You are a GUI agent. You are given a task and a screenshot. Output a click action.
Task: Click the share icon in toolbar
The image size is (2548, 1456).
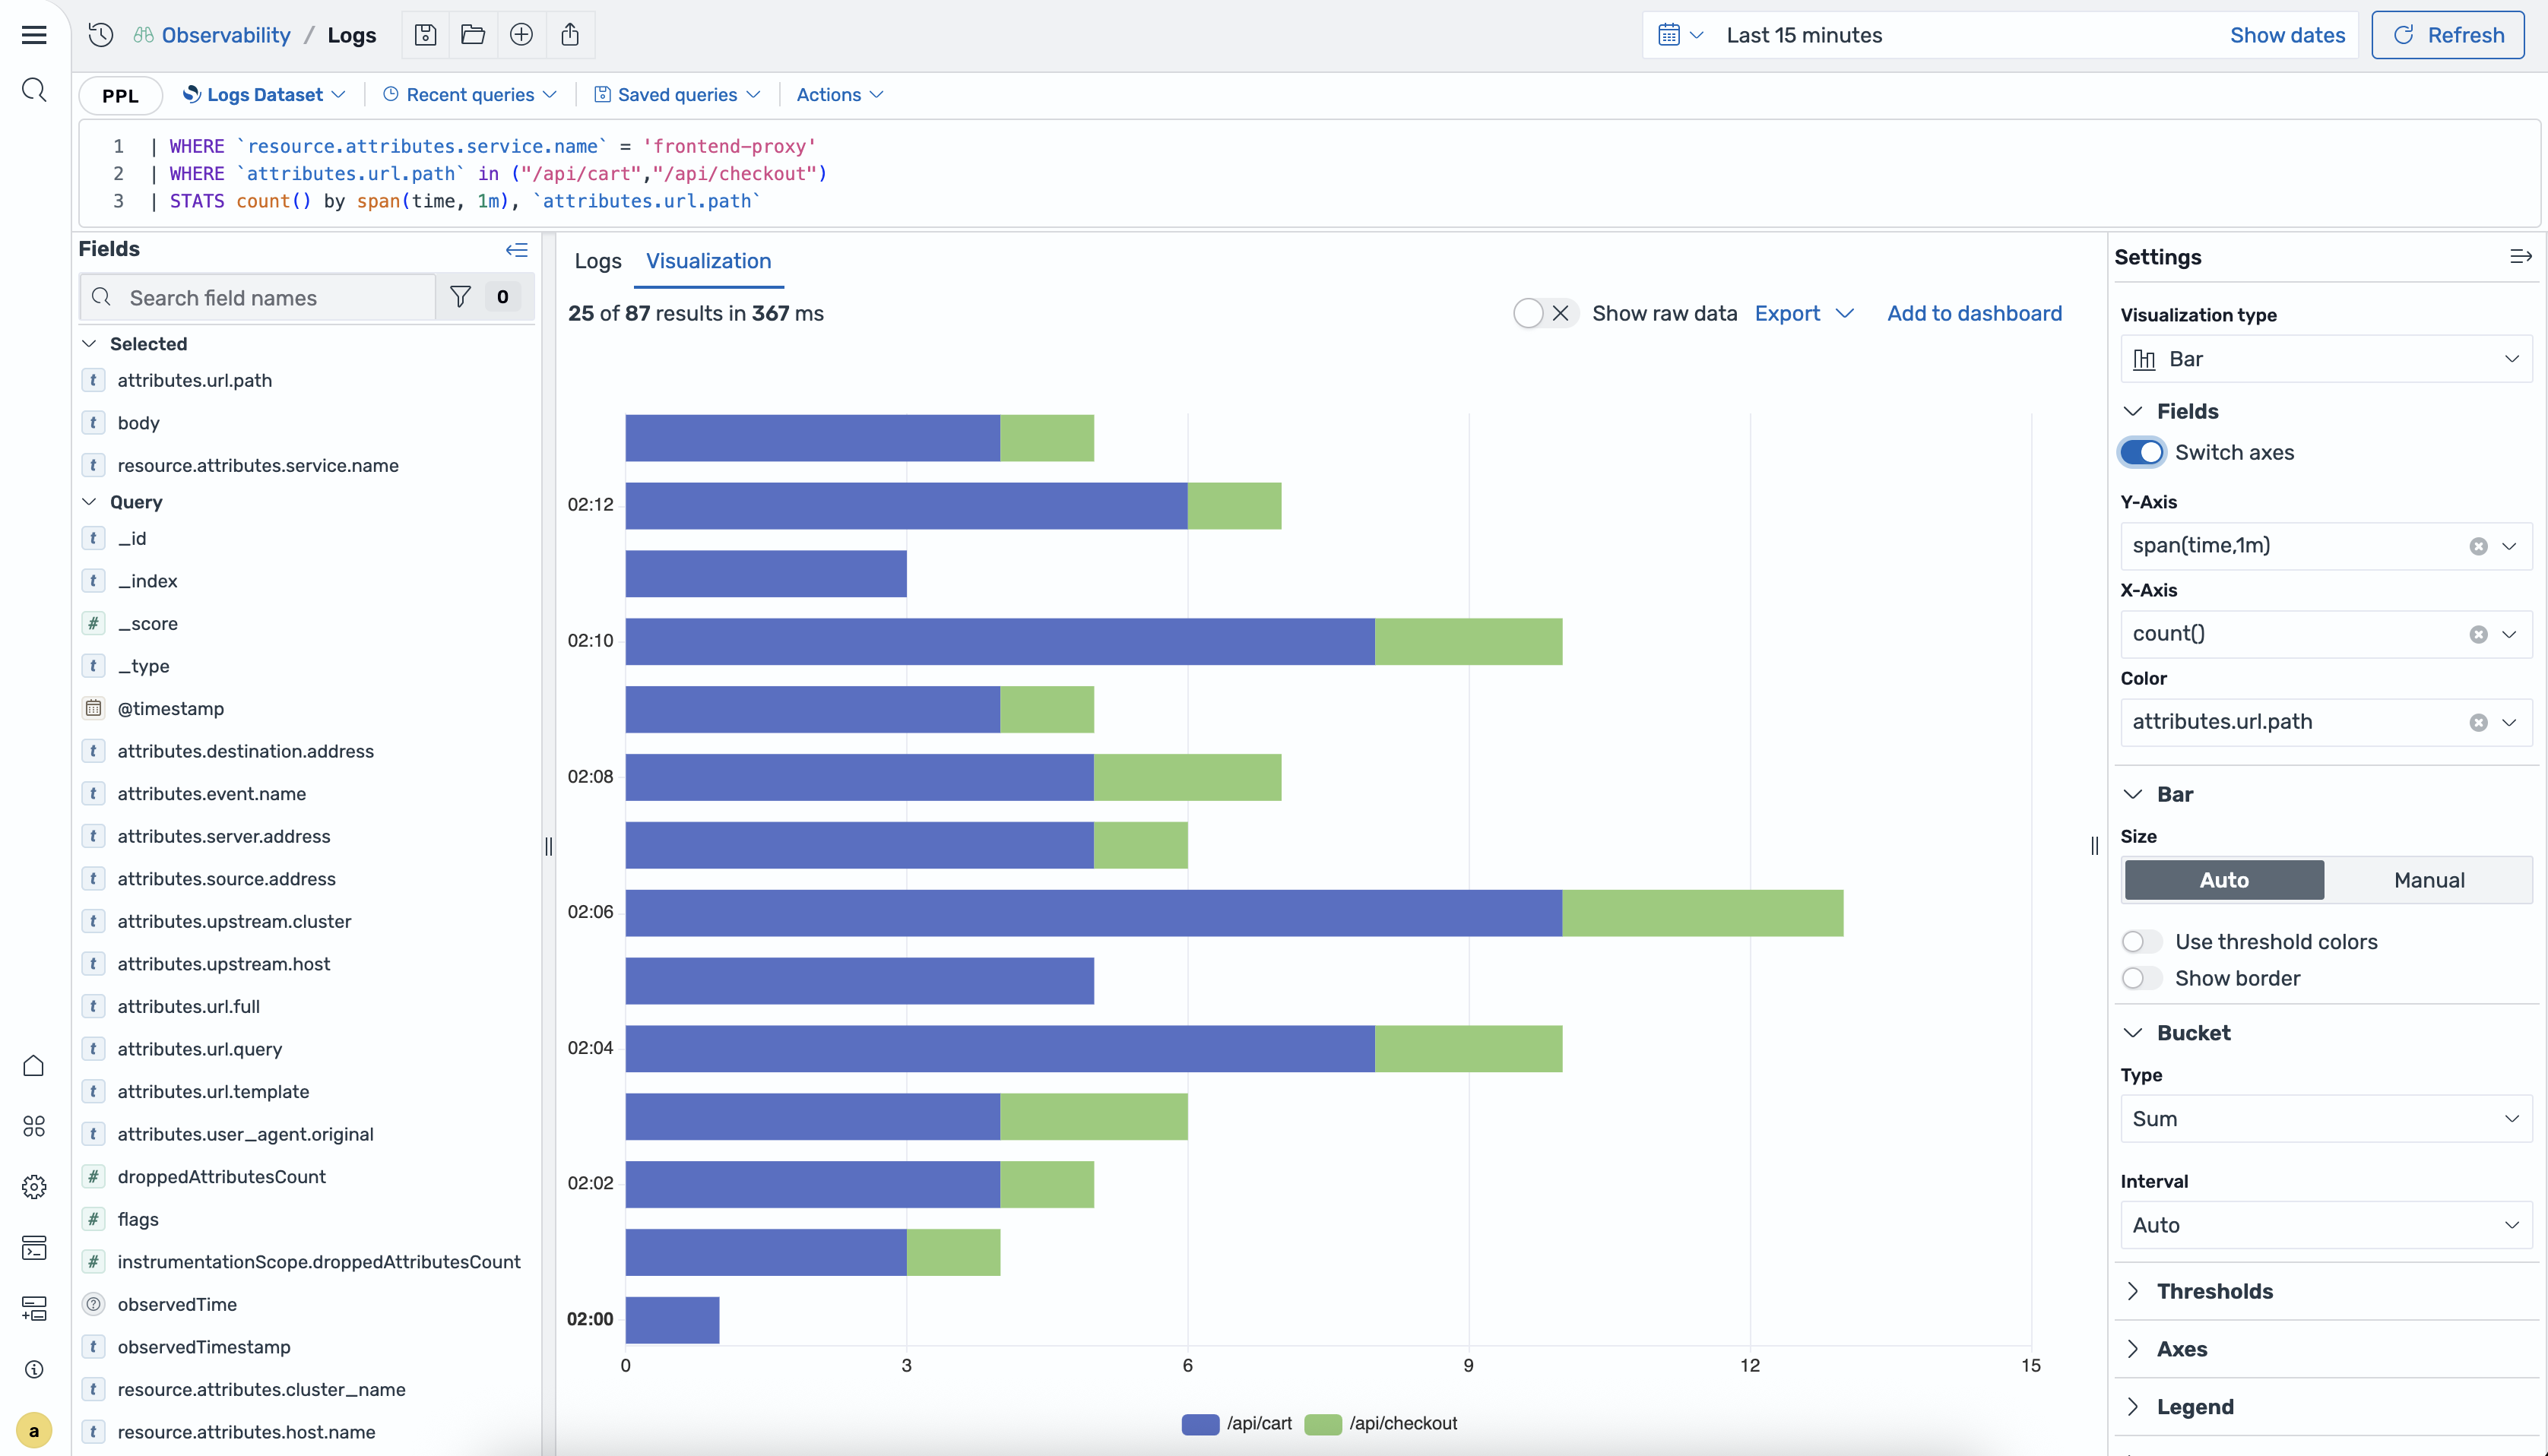(570, 35)
